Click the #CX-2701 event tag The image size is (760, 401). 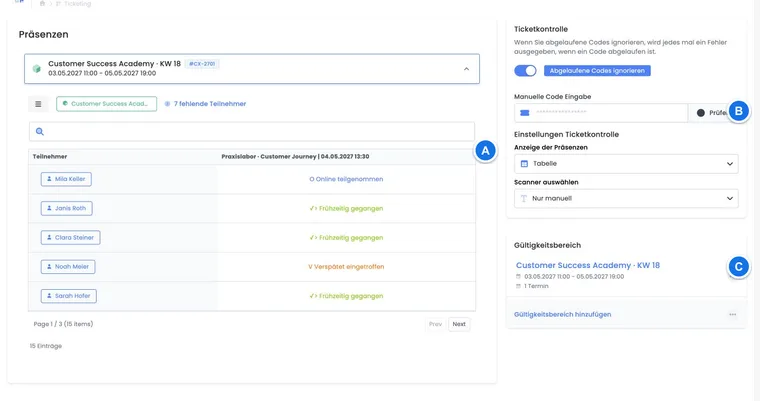pyautogui.click(x=202, y=64)
